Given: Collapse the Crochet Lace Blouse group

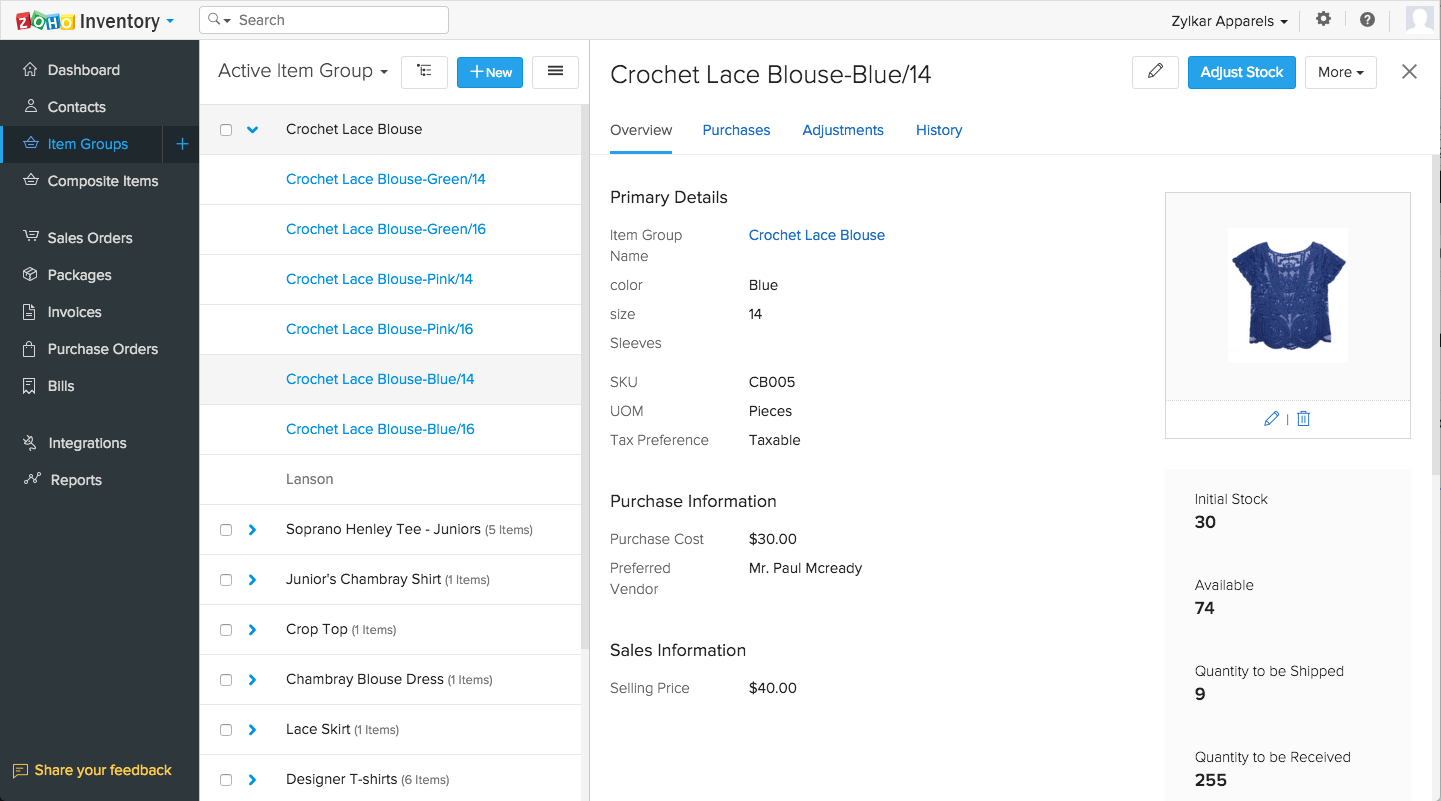Looking at the screenshot, I should click(252, 129).
